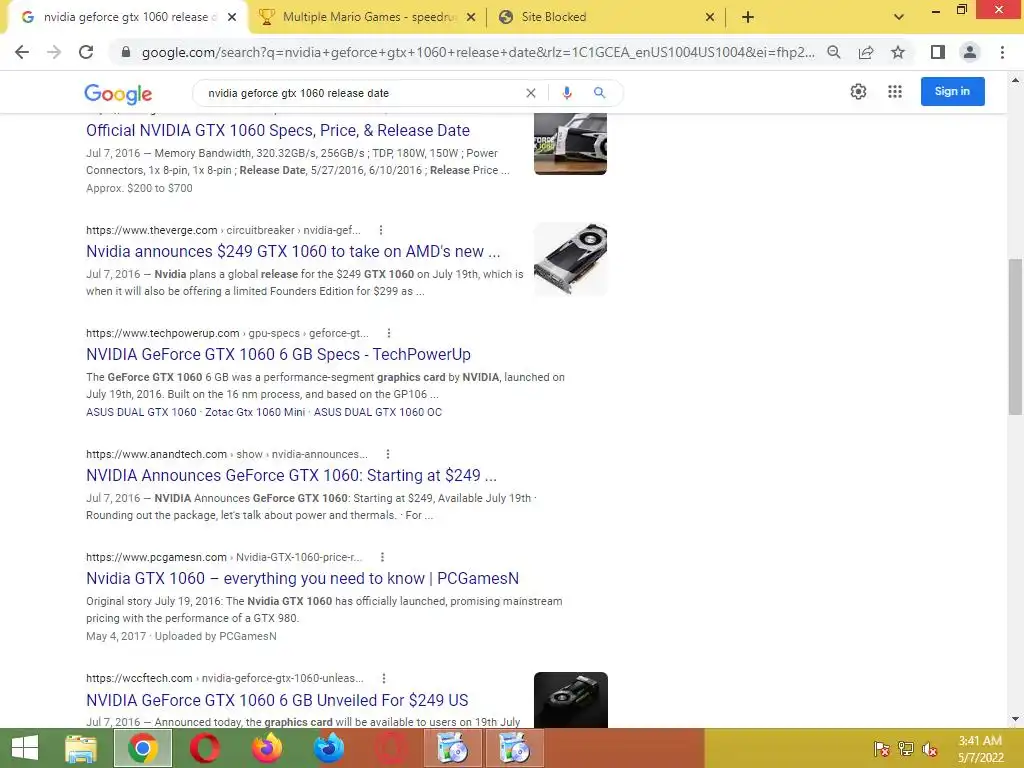Open a new browser tab

pyautogui.click(x=748, y=17)
